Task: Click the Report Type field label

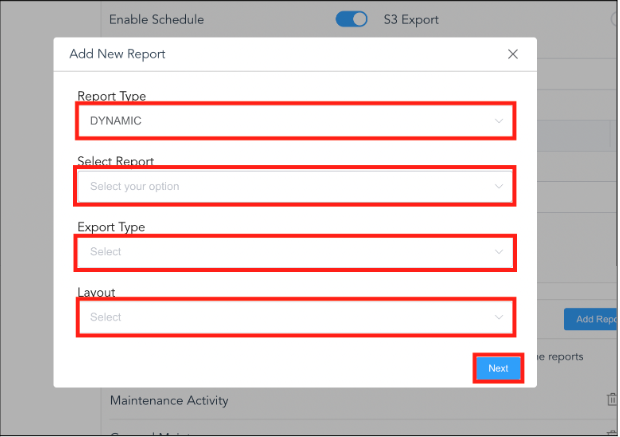Action: click(x=111, y=97)
